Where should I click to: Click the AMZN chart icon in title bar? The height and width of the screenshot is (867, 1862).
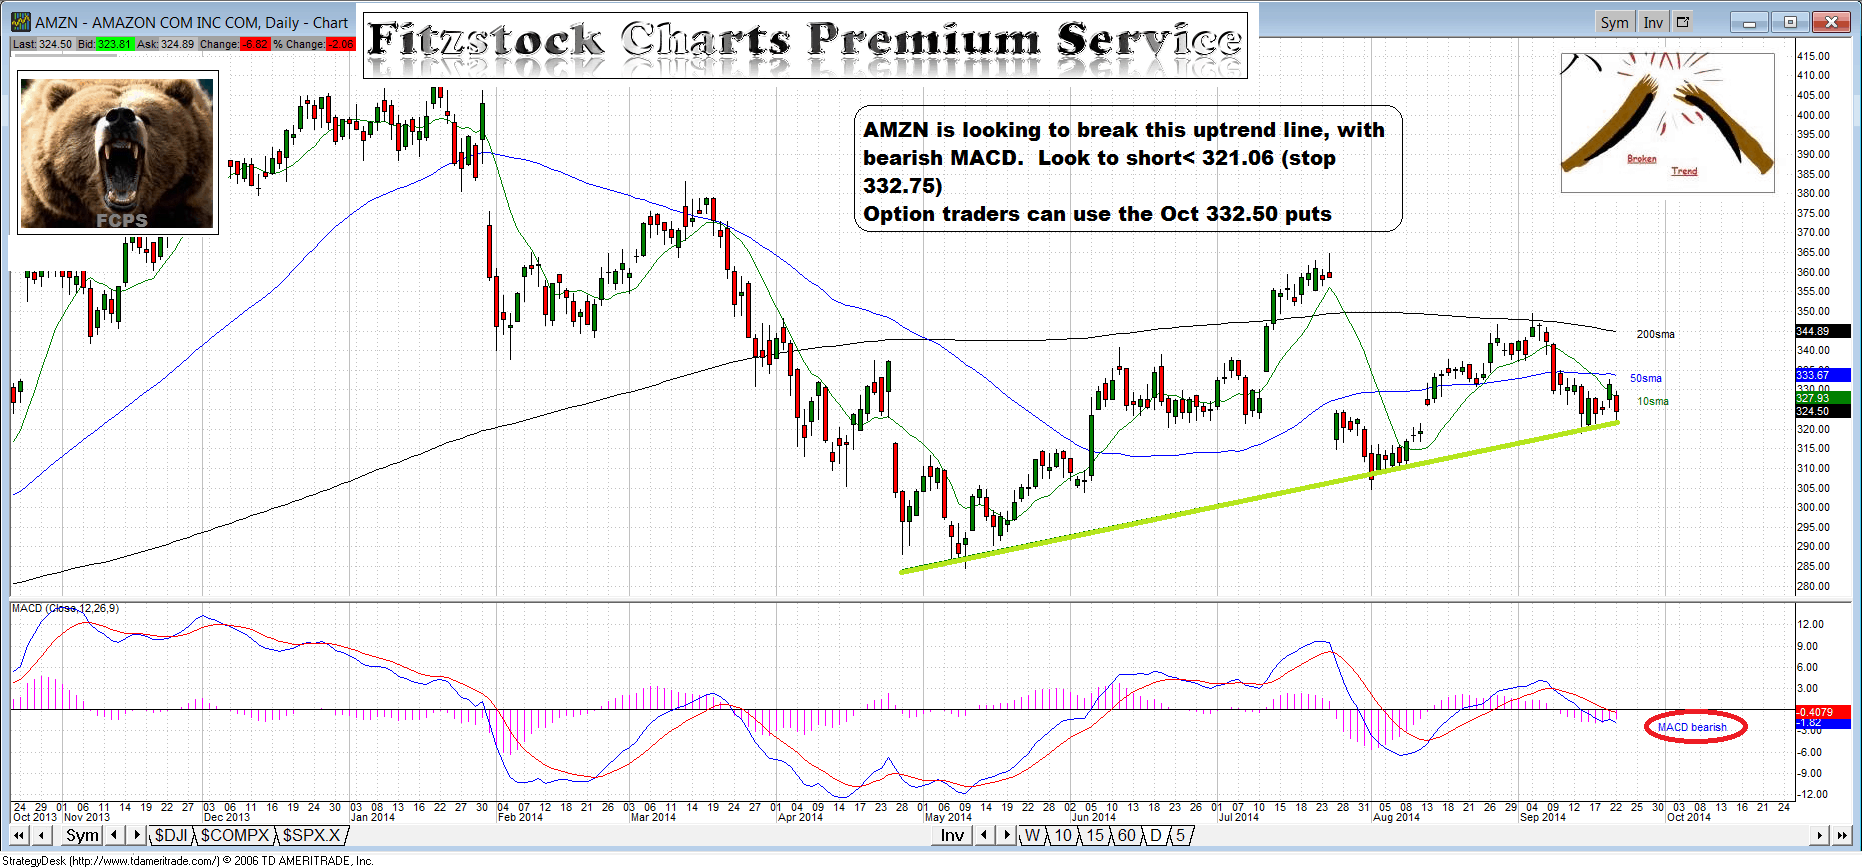point(21,22)
